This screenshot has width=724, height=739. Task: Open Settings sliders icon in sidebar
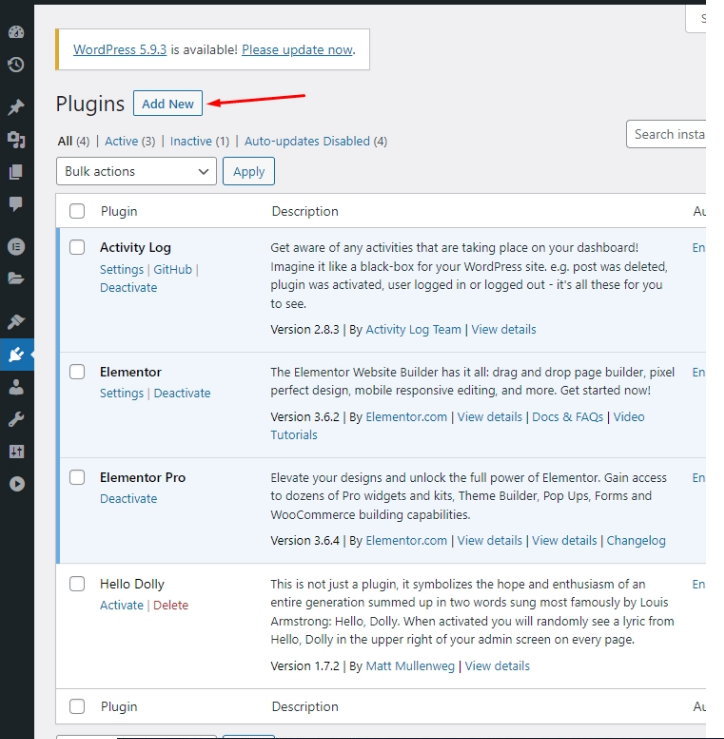[16, 452]
